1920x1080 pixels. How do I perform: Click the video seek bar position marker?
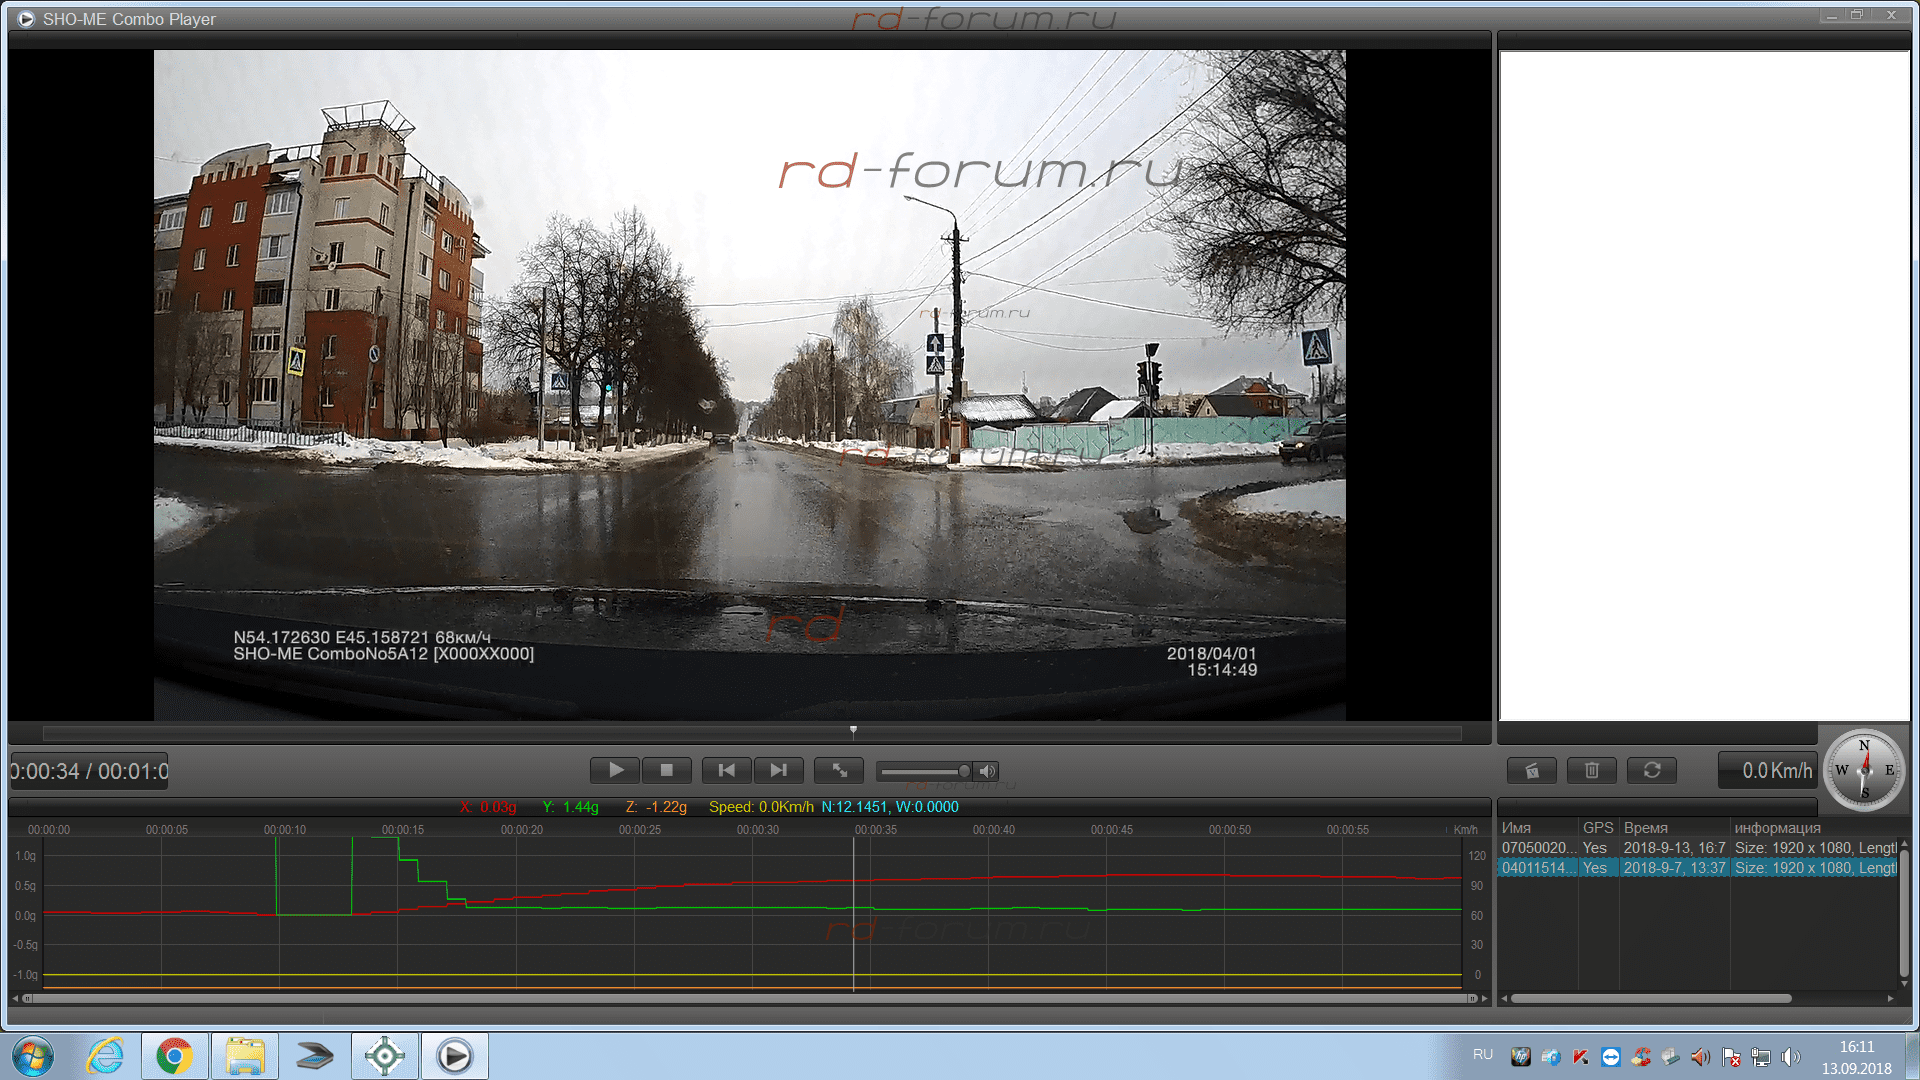point(853,731)
